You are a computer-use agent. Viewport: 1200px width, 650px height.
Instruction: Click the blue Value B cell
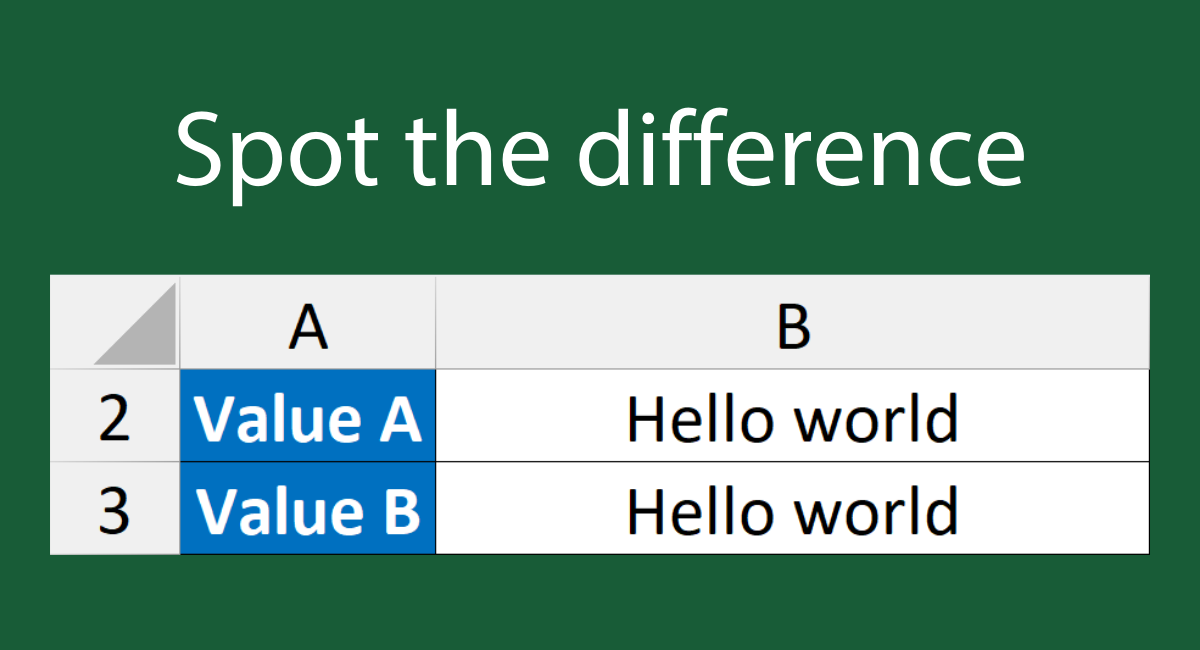(308, 508)
